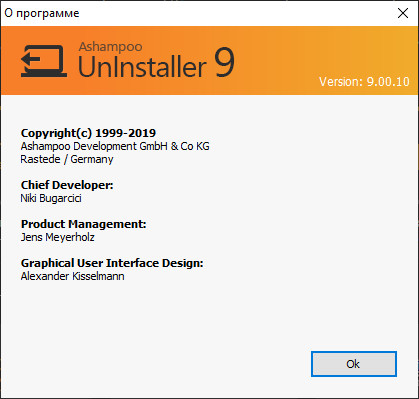This screenshot has width=419, height=399.
Task: Click the Chief Developer: heading
Action: tap(67, 185)
